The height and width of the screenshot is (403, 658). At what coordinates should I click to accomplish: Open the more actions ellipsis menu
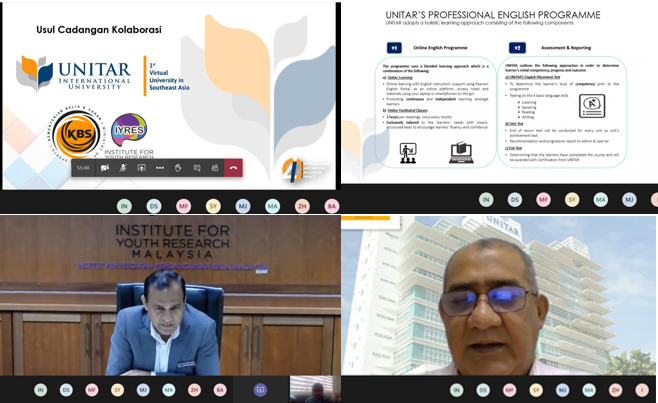pyautogui.click(x=159, y=168)
